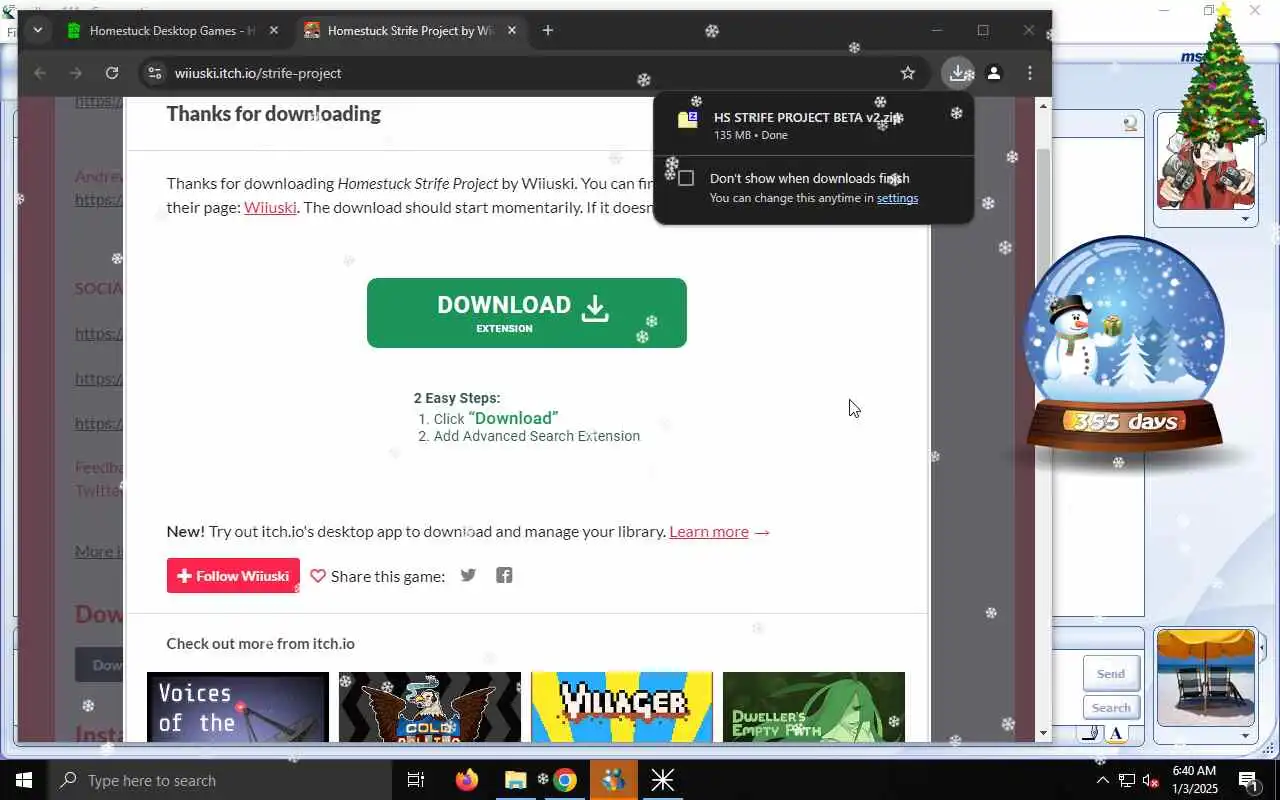
Task: Click the muted volume icon in tray
Action: pyautogui.click(x=1151, y=780)
